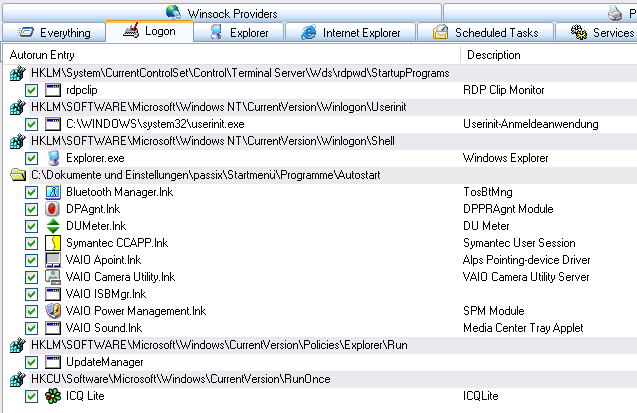This screenshot has height=413, width=637.
Task: Uncheck the rdpclip autorun entry
Action: 32,90
